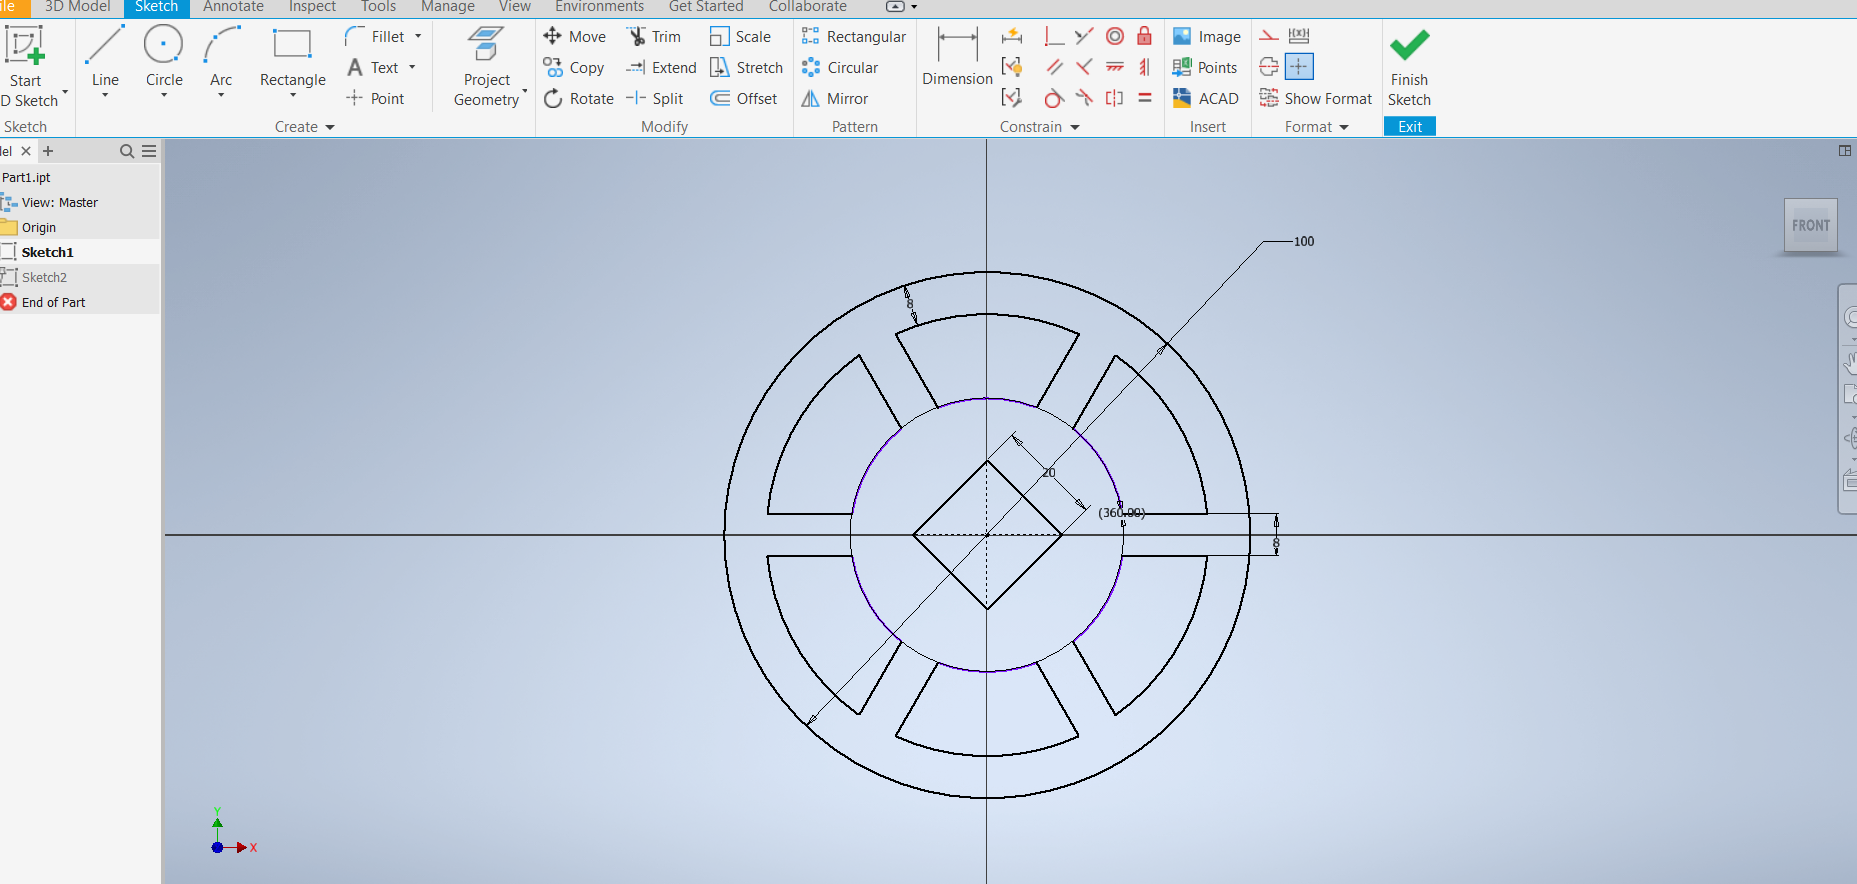Click the Mirror pattern tool
Viewport: 1857px width, 884px height.
pyautogui.click(x=835, y=99)
